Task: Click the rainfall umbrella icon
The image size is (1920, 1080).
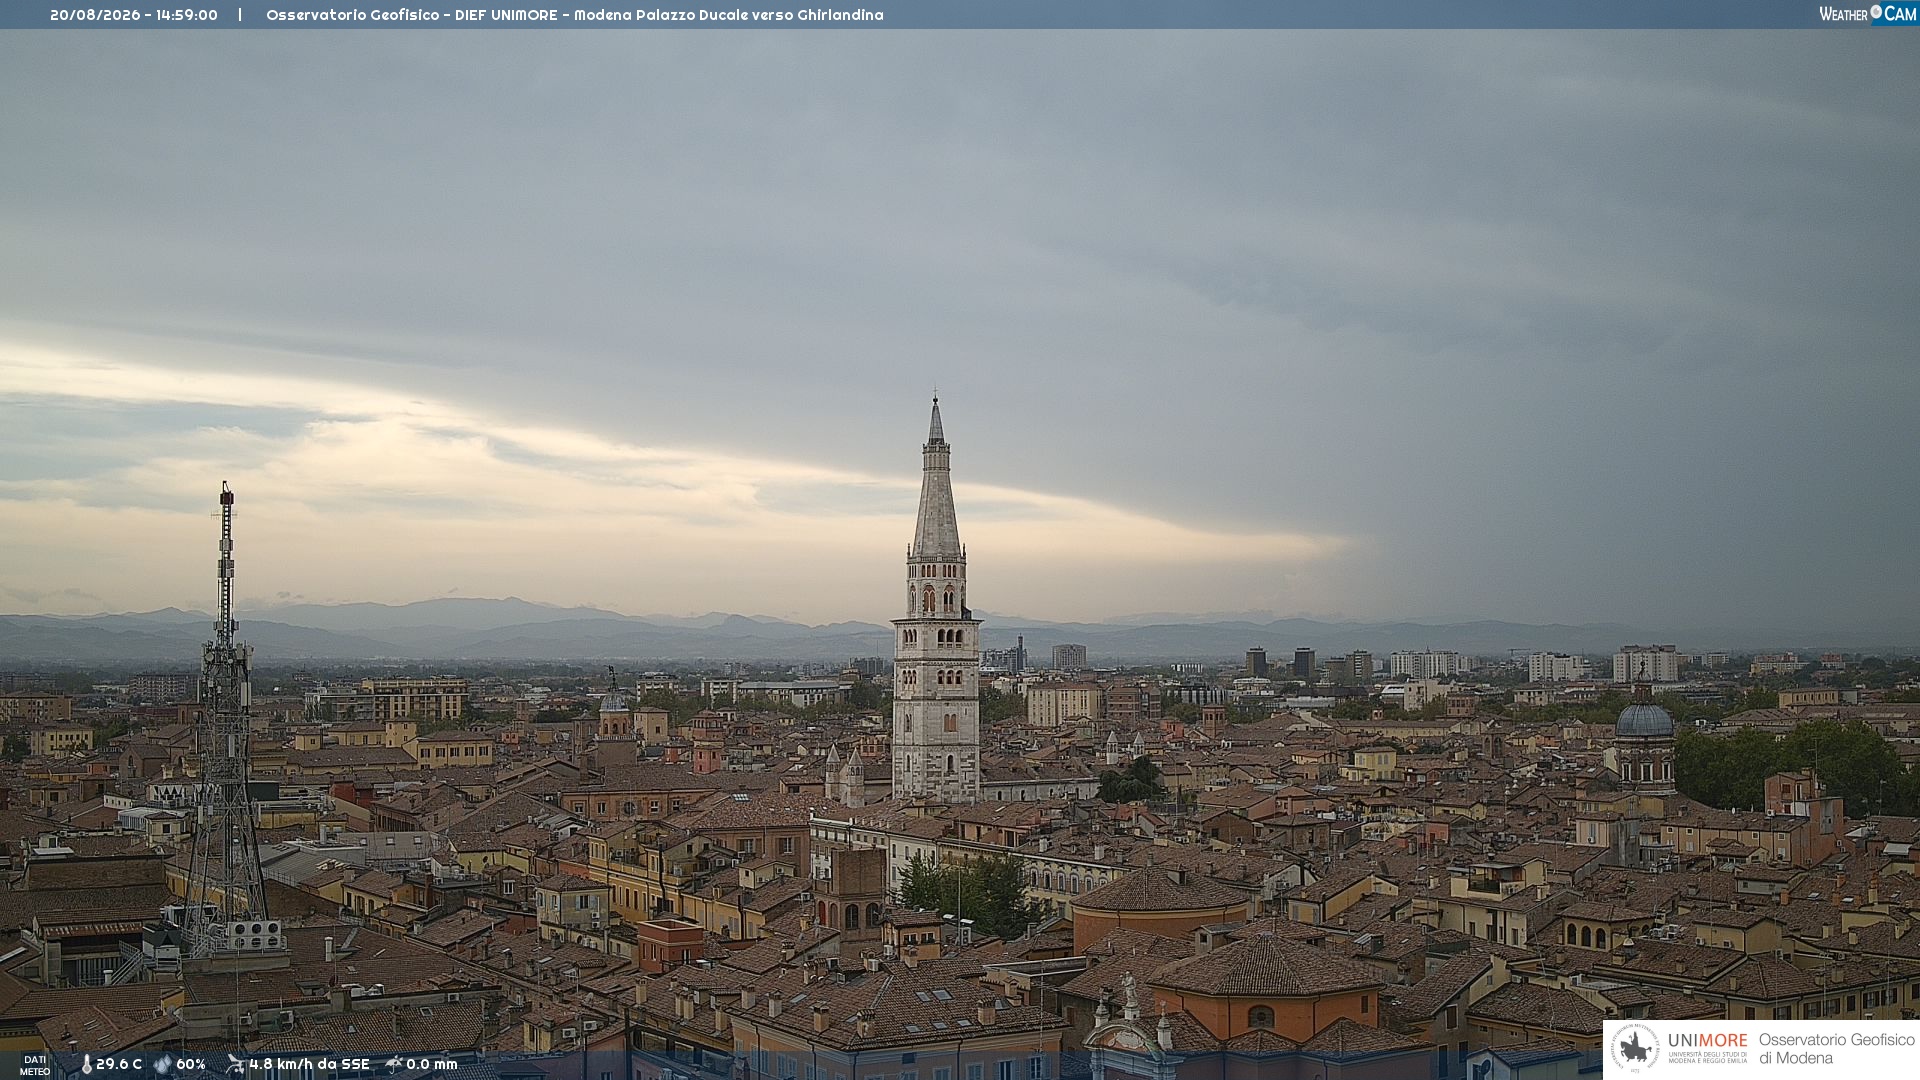Action: 394,1064
